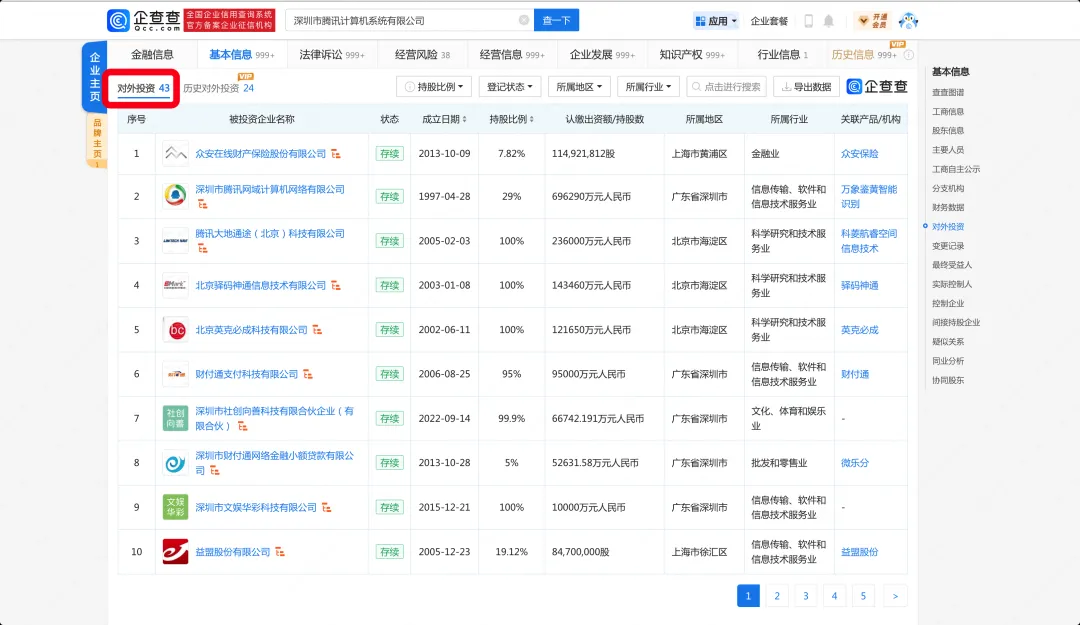Open the 益盟股份 related product link

pyautogui.click(x=860, y=552)
